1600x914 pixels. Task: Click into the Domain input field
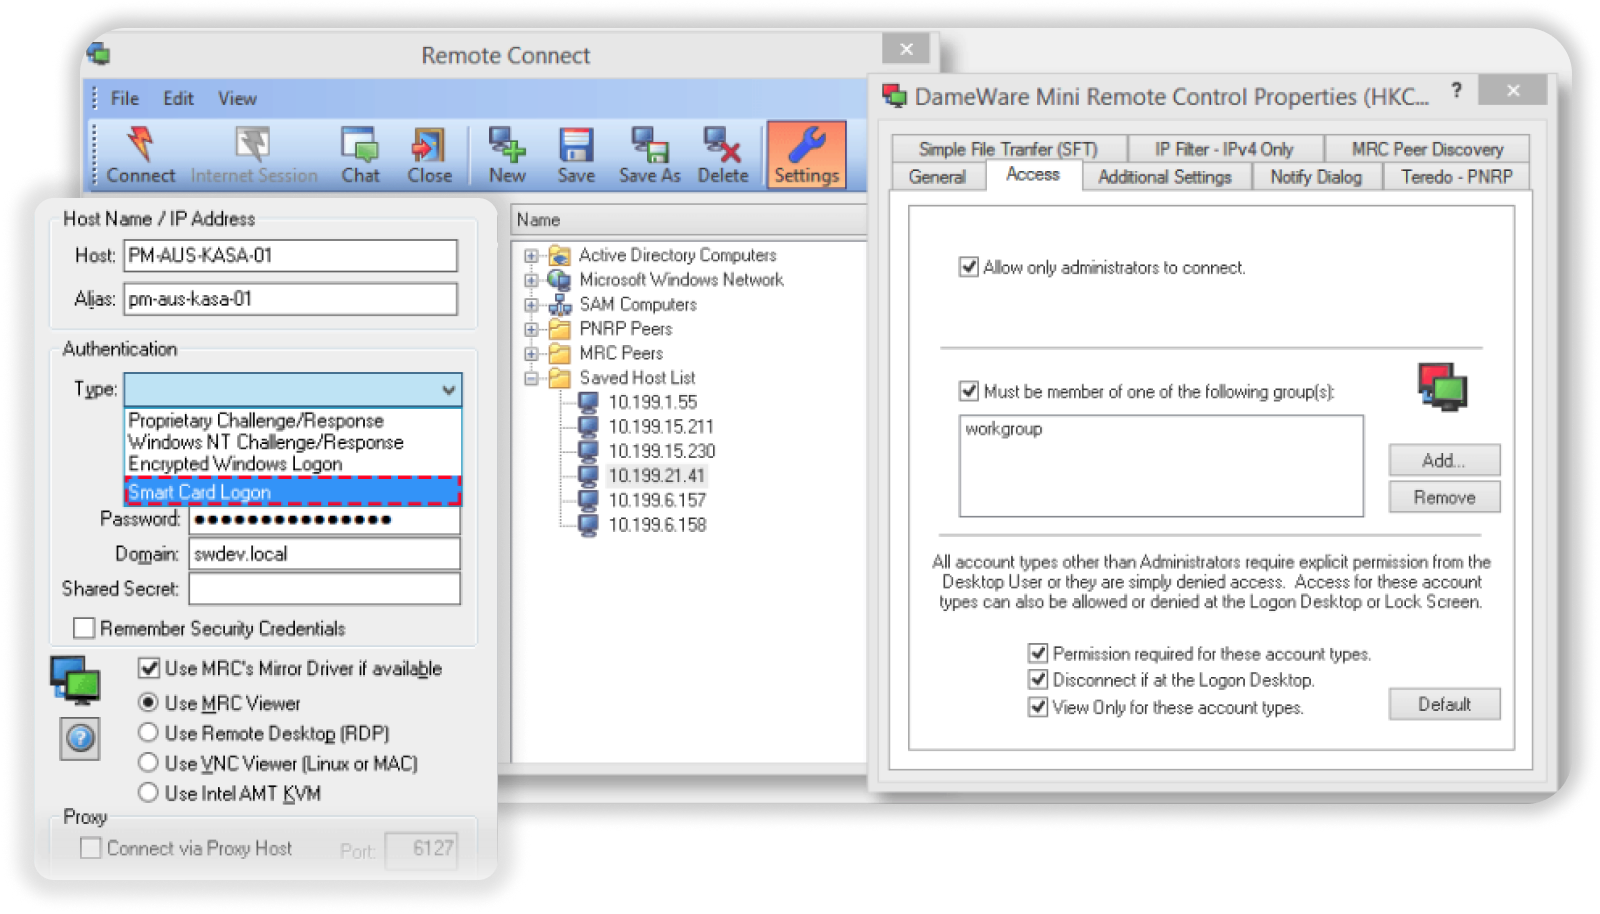tap(325, 554)
